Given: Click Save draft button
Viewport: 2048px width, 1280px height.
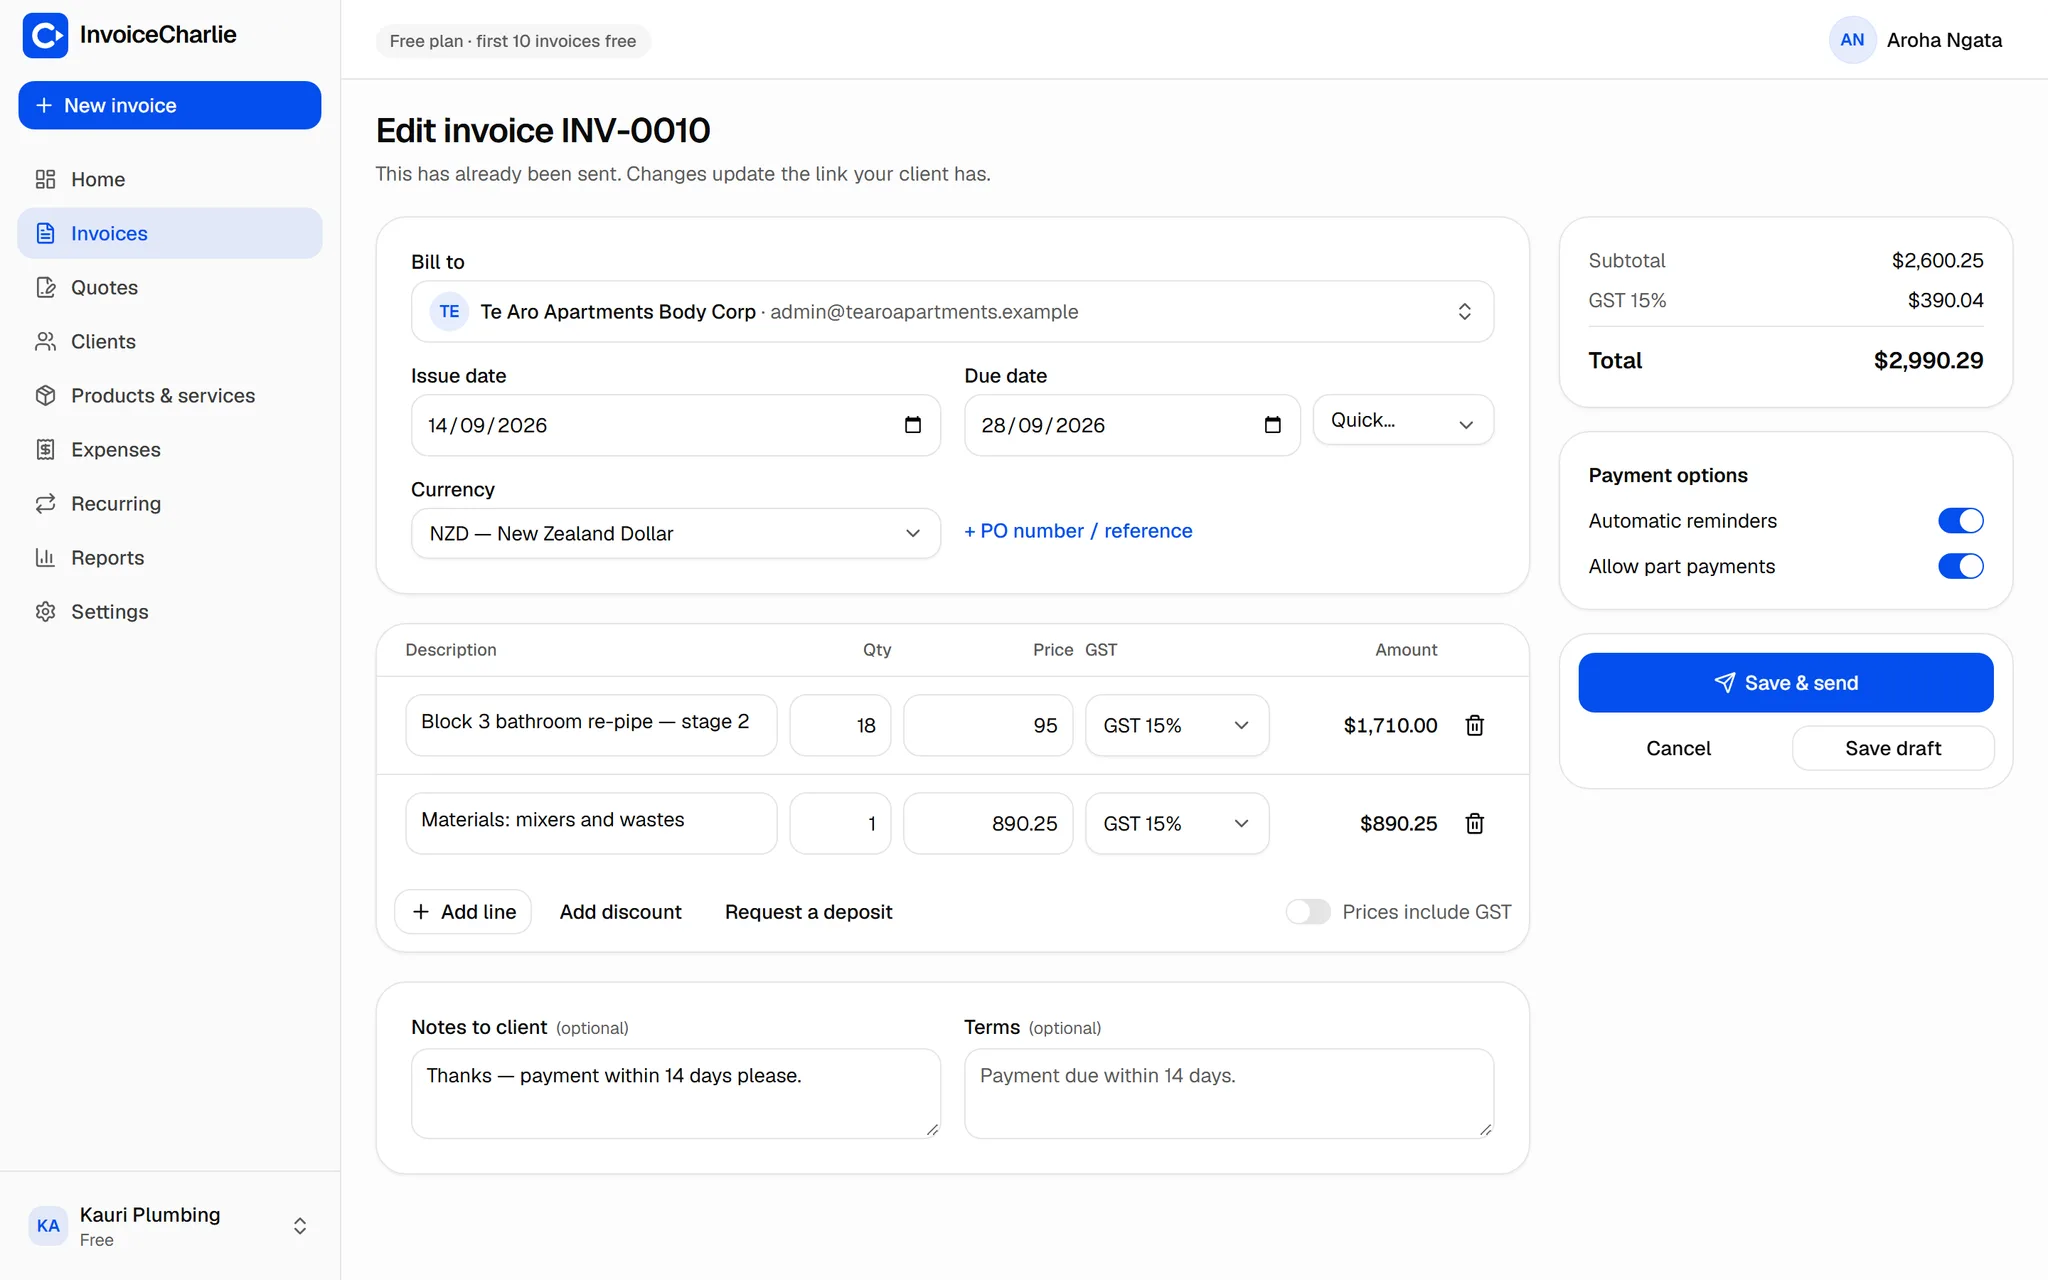Looking at the screenshot, I should point(1893,748).
